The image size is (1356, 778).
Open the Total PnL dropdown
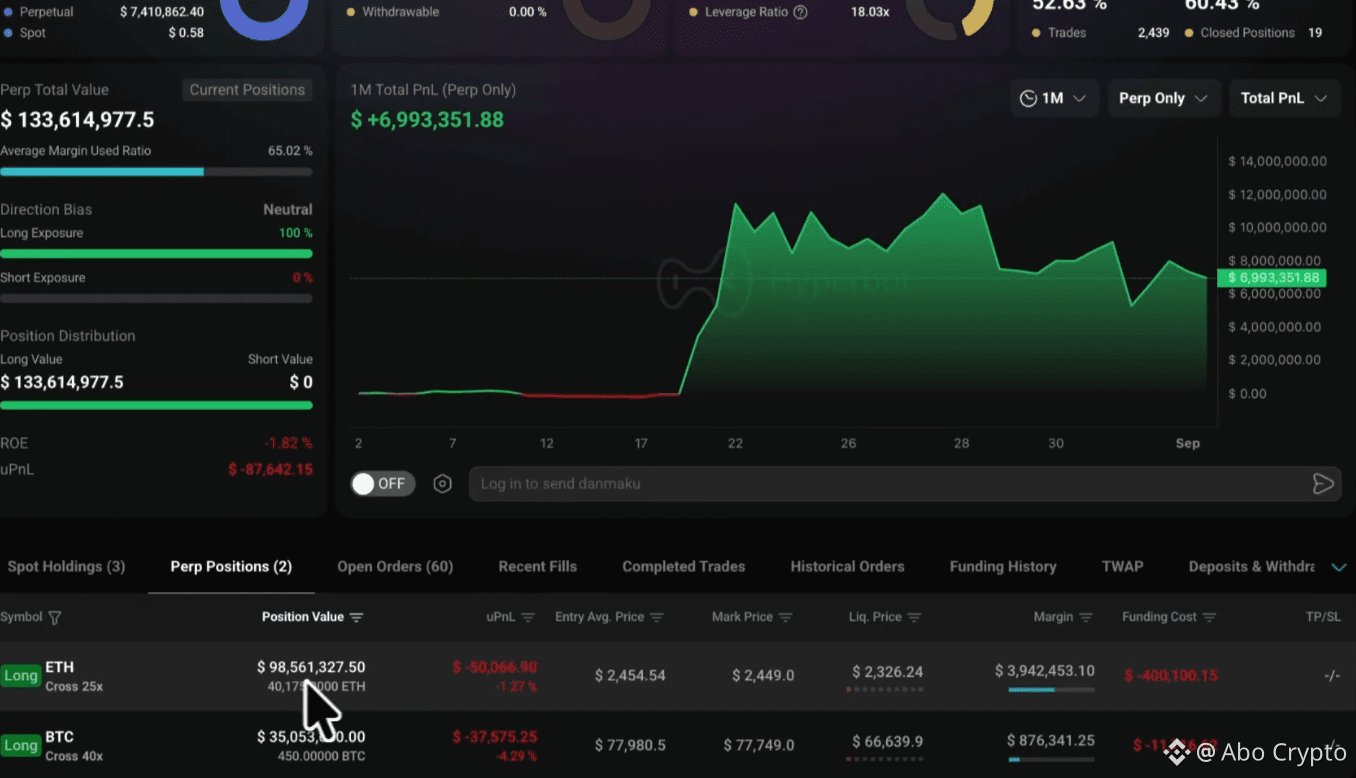pos(1284,98)
